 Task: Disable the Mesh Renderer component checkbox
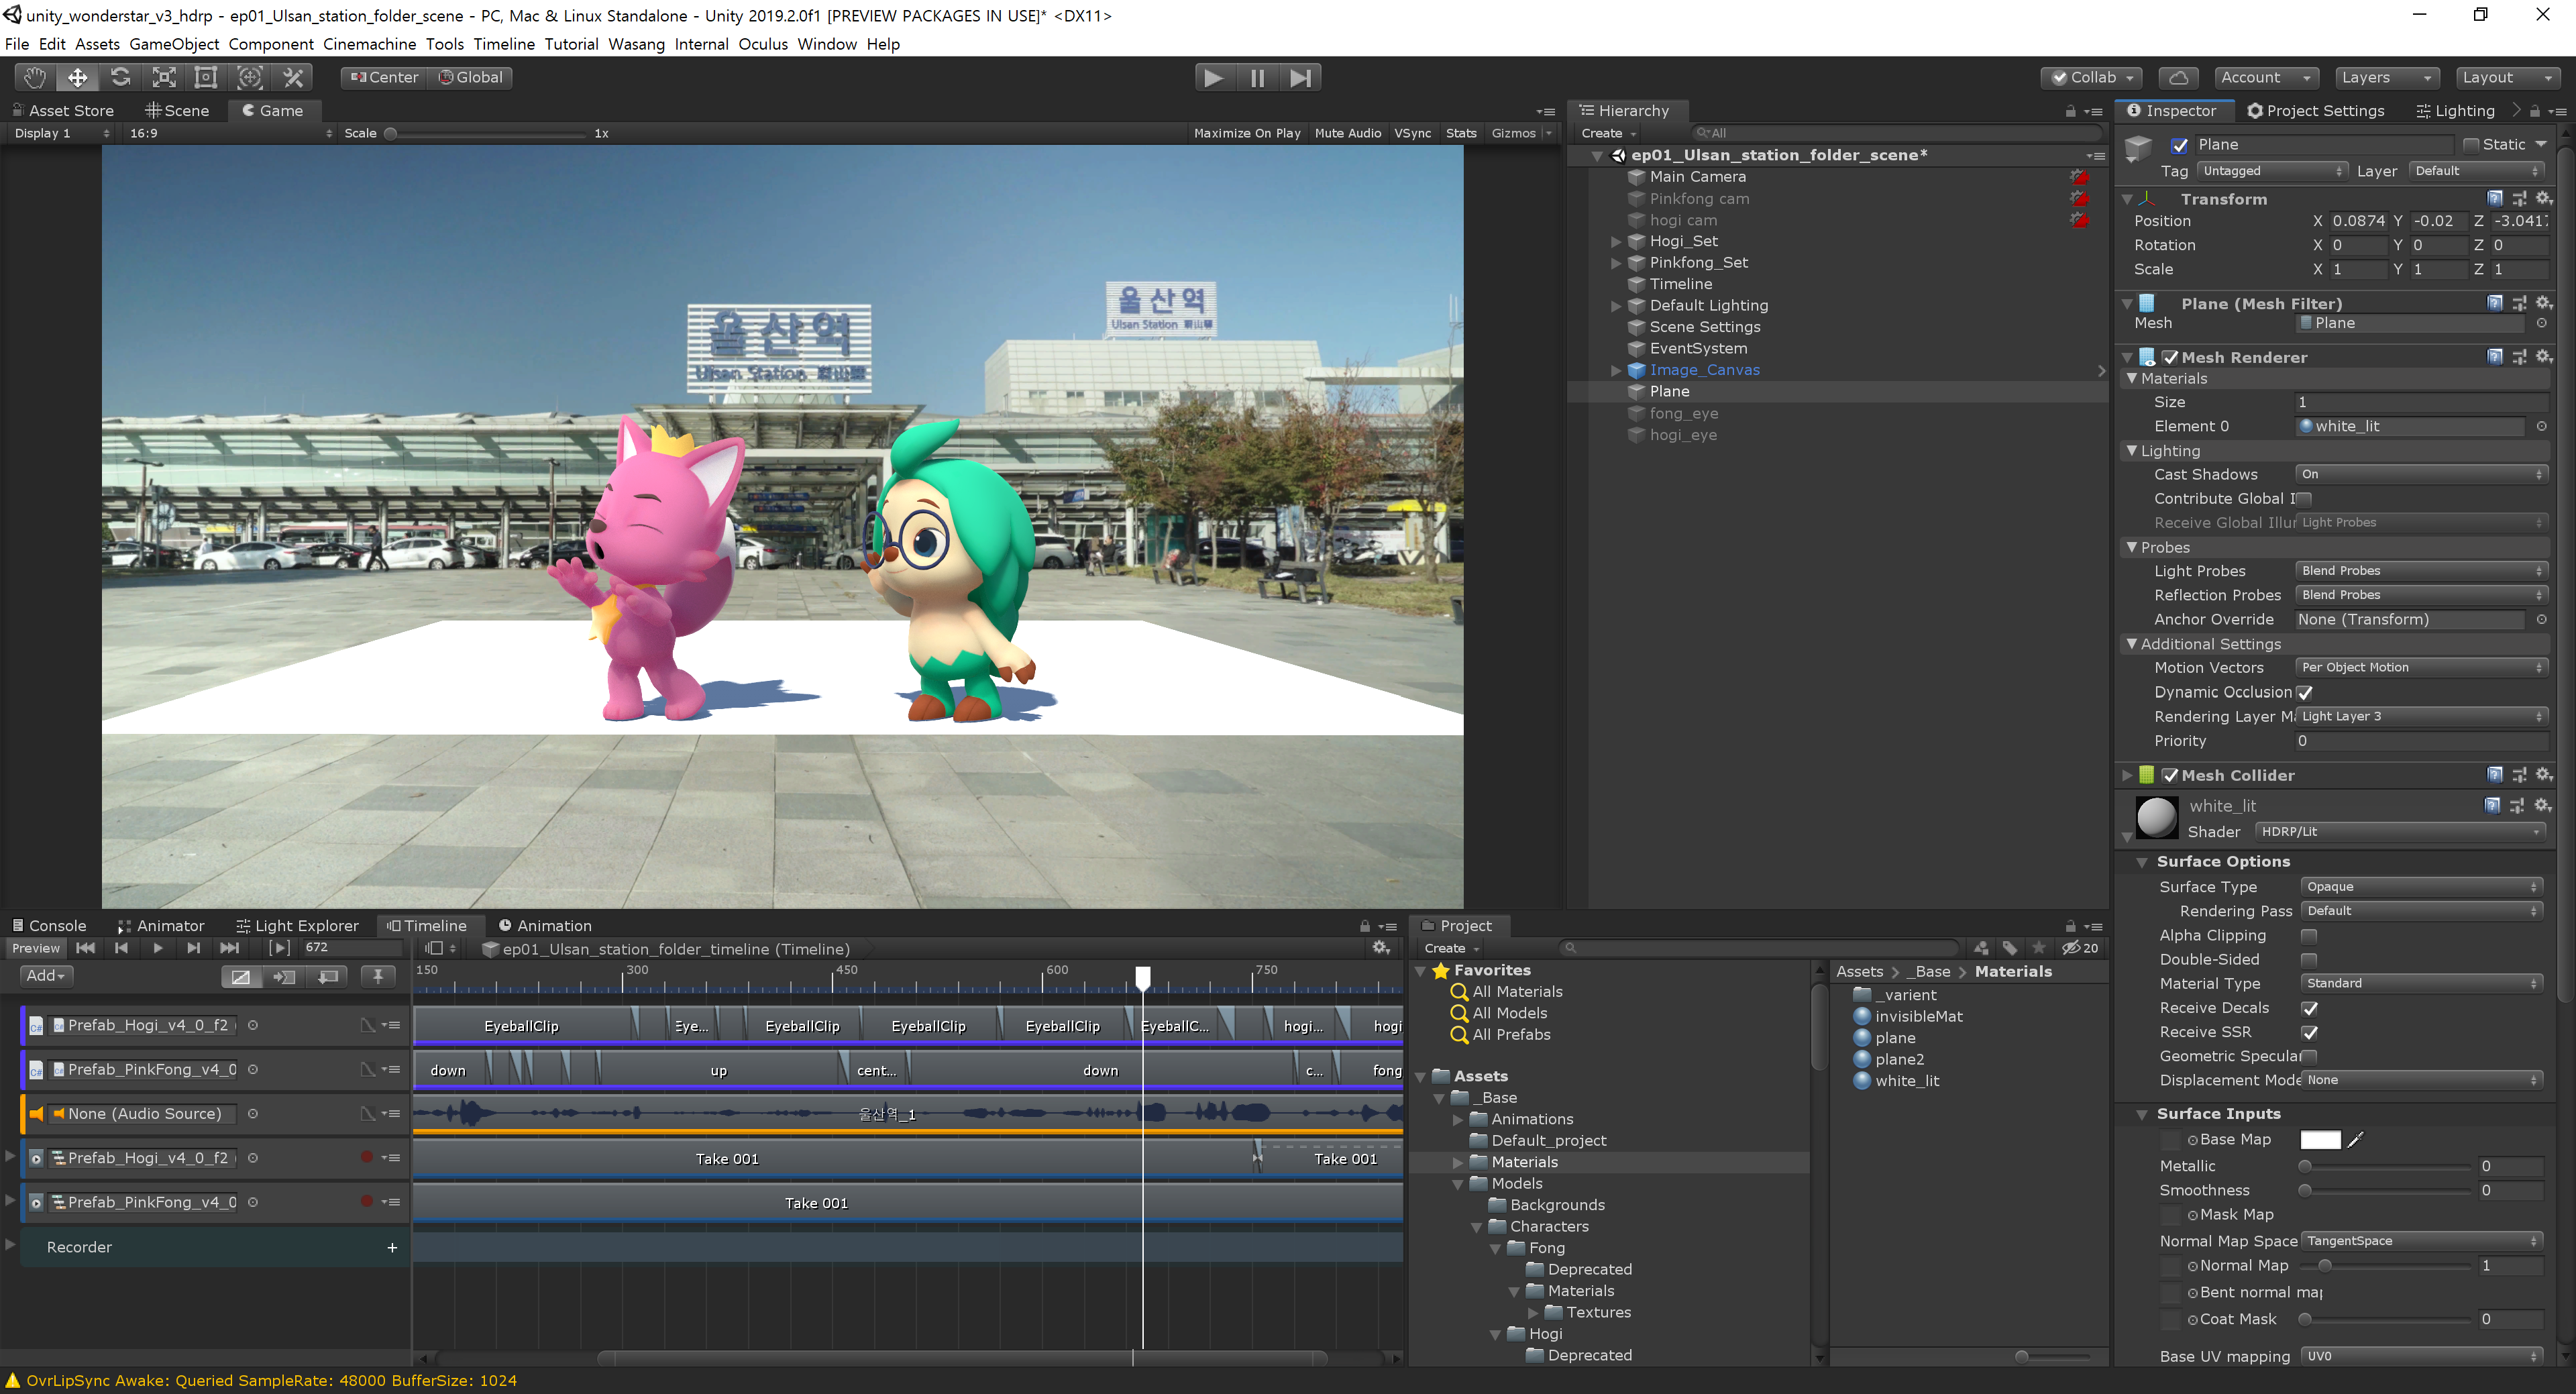[2170, 357]
